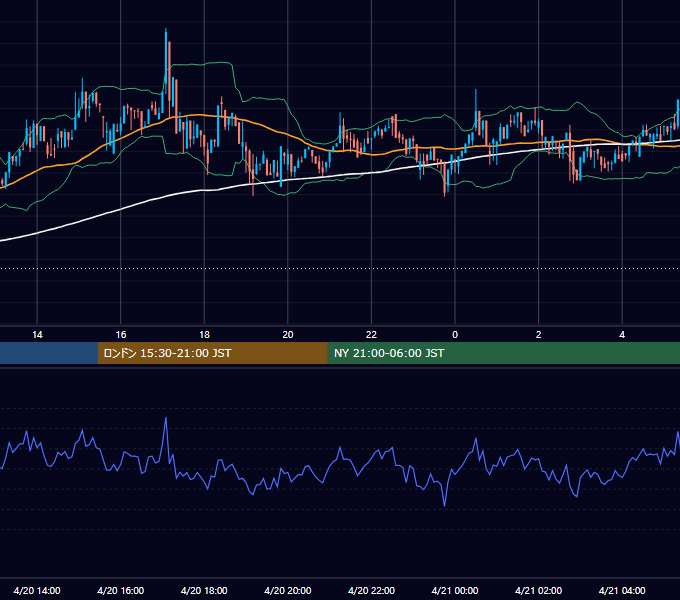
Task: Click the hour label 14 on chart axis
Action: click(37, 335)
